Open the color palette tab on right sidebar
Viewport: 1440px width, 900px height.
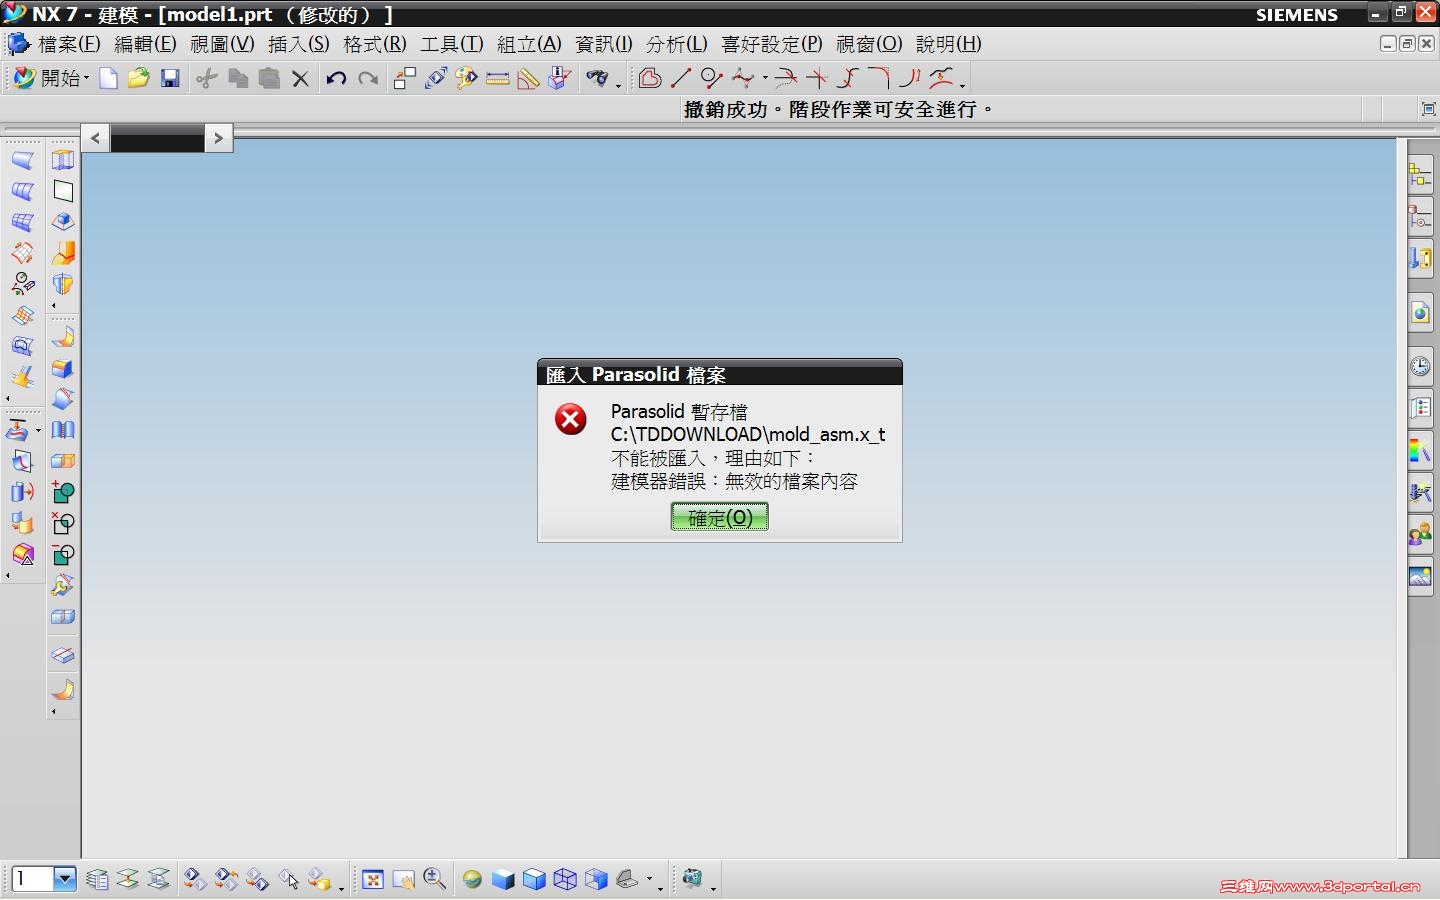pos(1420,450)
